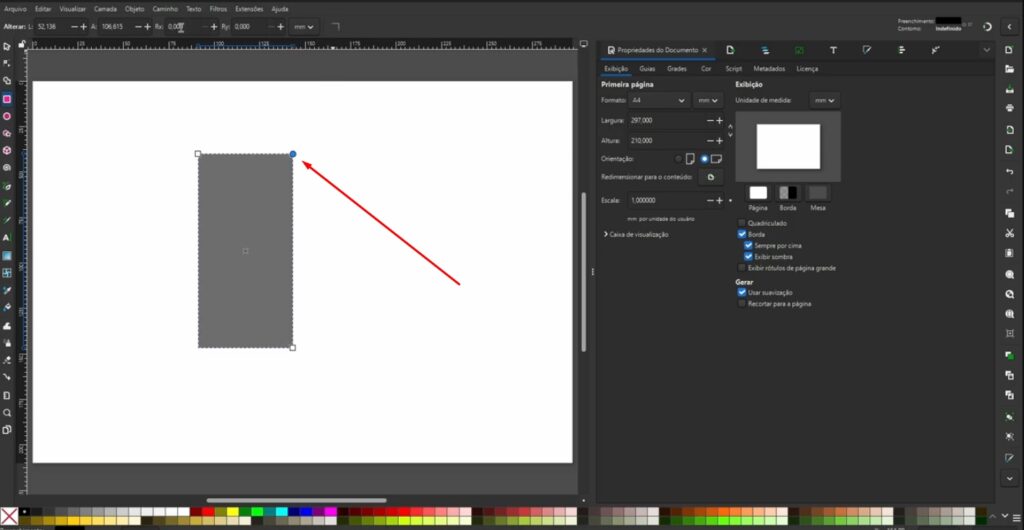Open the Formato A4 dropdown
The width and height of the screenshot is (1024, 530).
click(658, 101)
